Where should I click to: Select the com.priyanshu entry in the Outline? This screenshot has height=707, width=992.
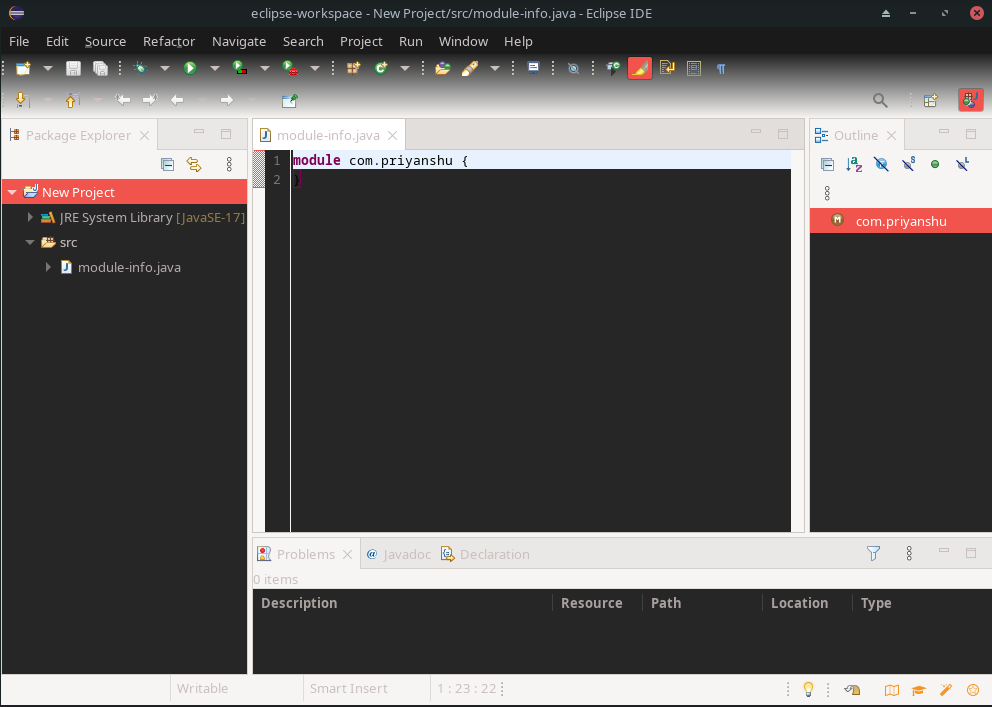tap(900, 222)
